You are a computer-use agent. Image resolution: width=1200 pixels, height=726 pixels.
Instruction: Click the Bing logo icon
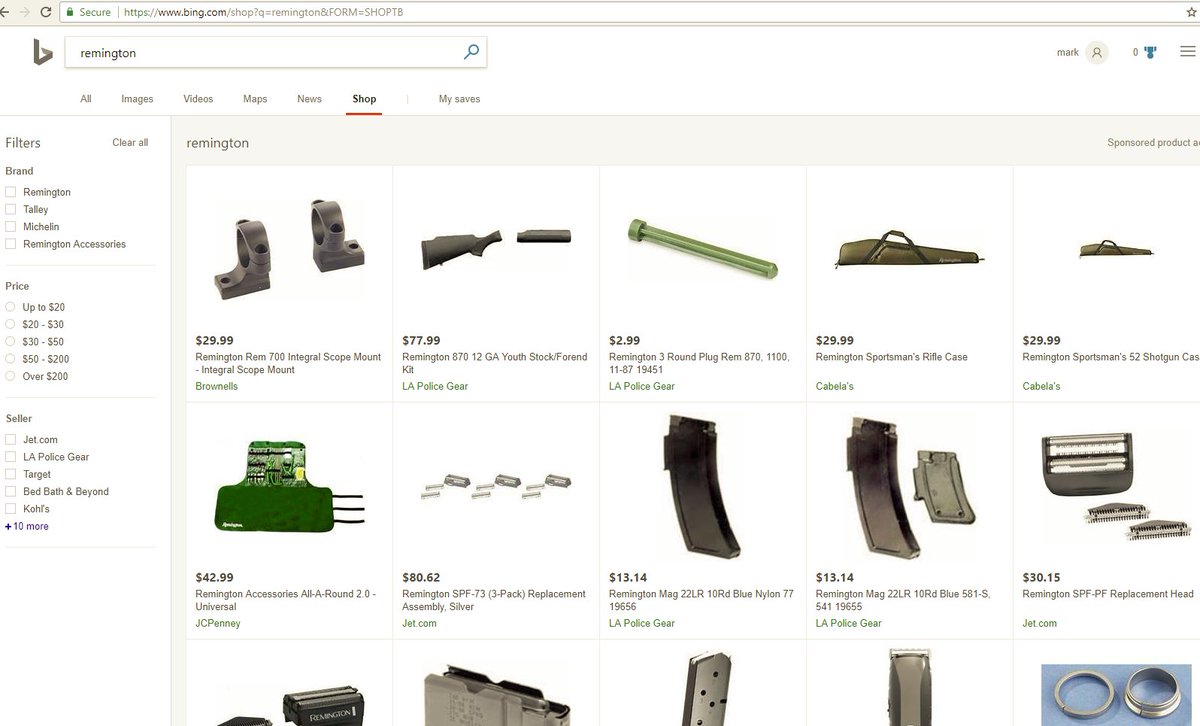tap(42, 52)
